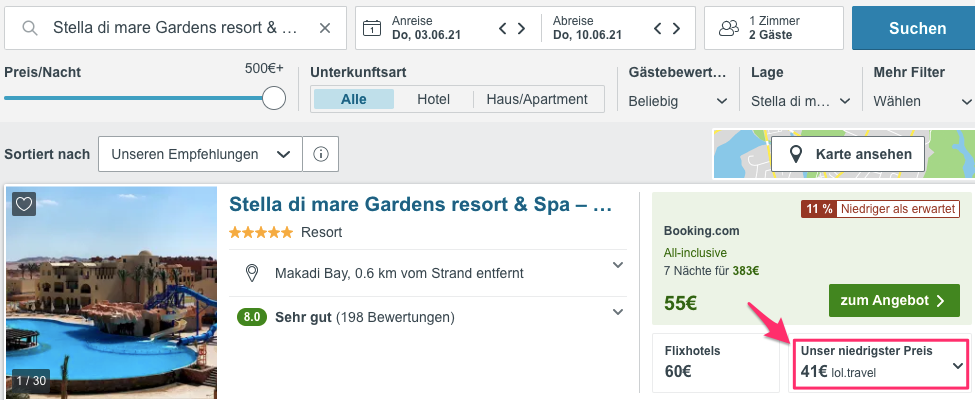Open the Anreise calendar icon
The image size is (975, 400).
372,28
